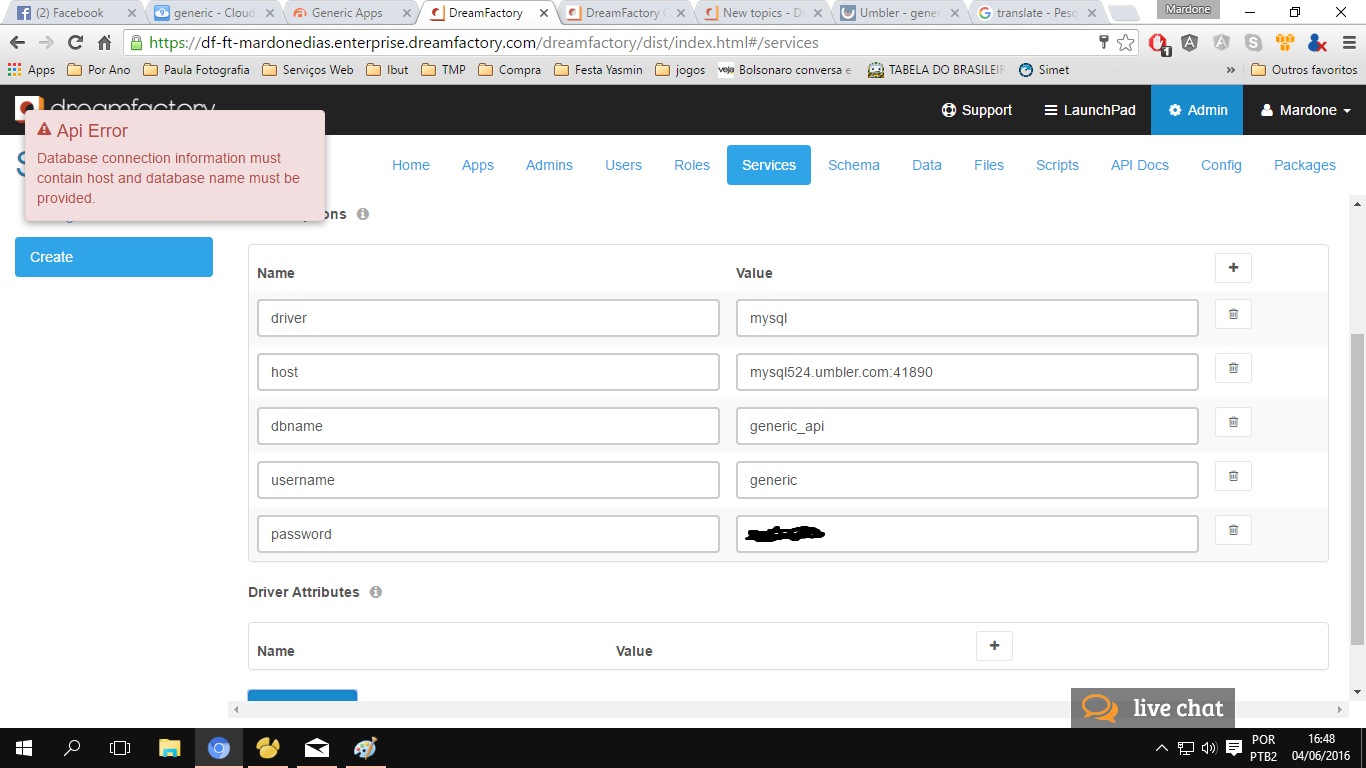The image size is (1366, 768).
Task: Navigate to the Scripts section
Action: (1057, 165)
